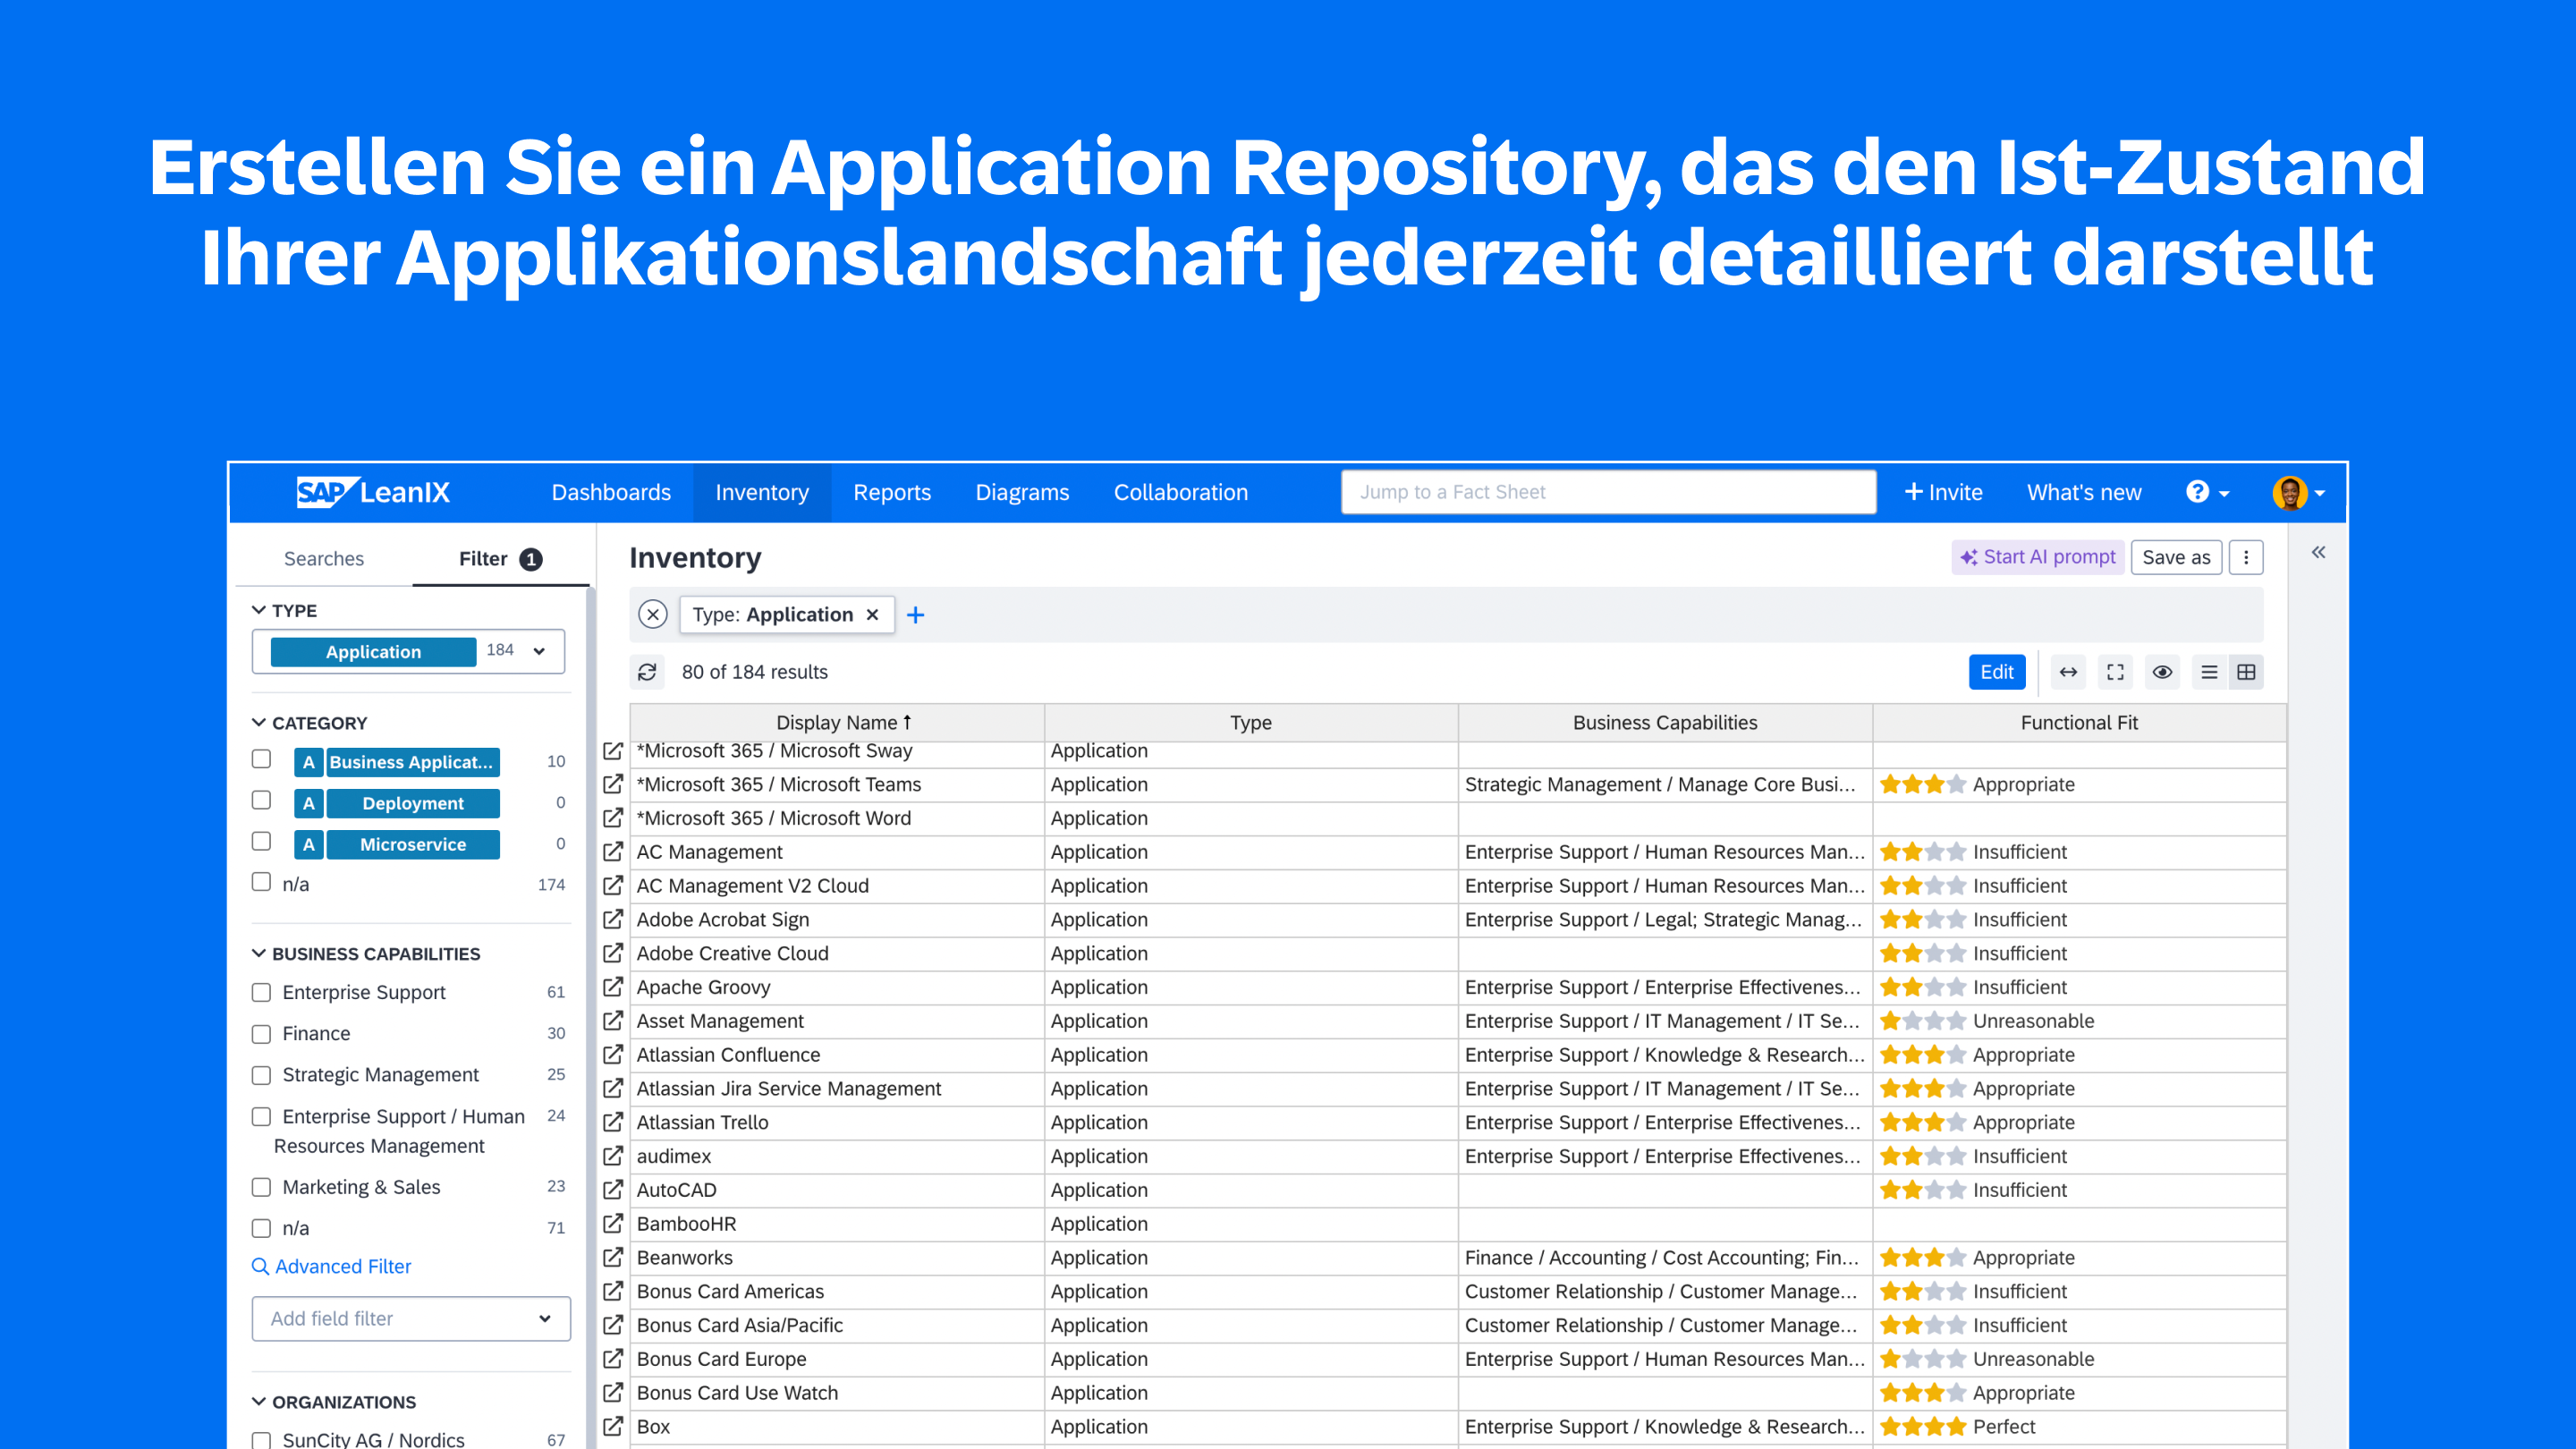
Task: Switch to list view icon
Action: point(2209,672)
